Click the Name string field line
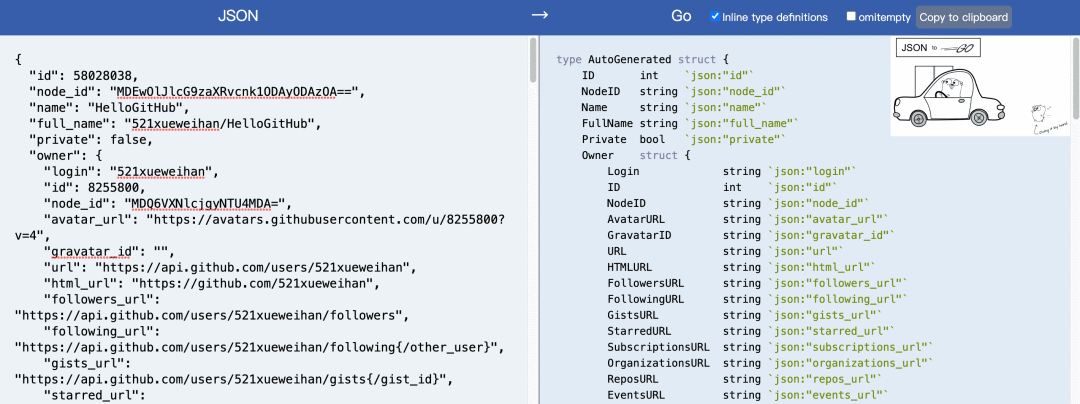 click(674, 107)
